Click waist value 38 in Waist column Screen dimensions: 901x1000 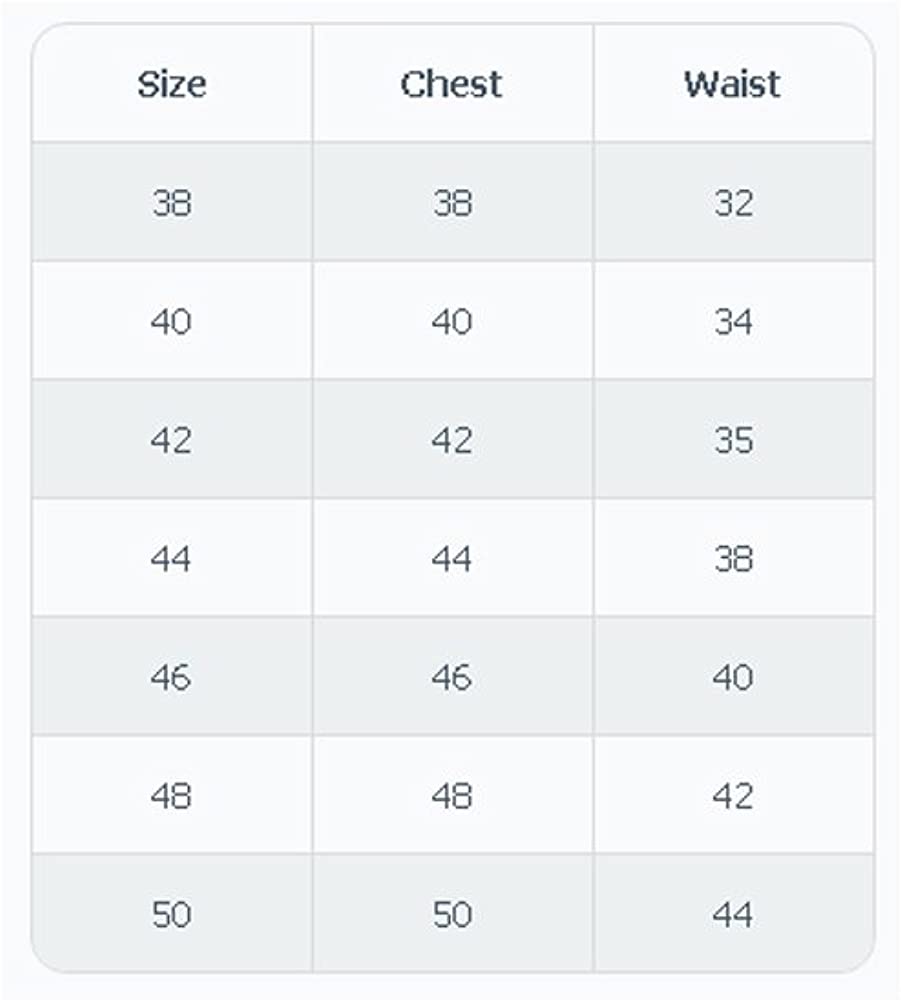pyautogui.click(x=733, y=559)
